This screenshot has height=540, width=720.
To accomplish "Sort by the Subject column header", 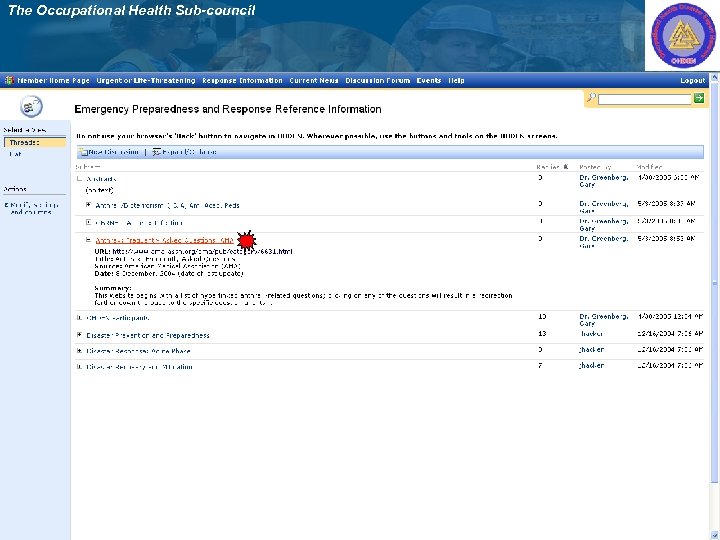I will coord(88,167).
